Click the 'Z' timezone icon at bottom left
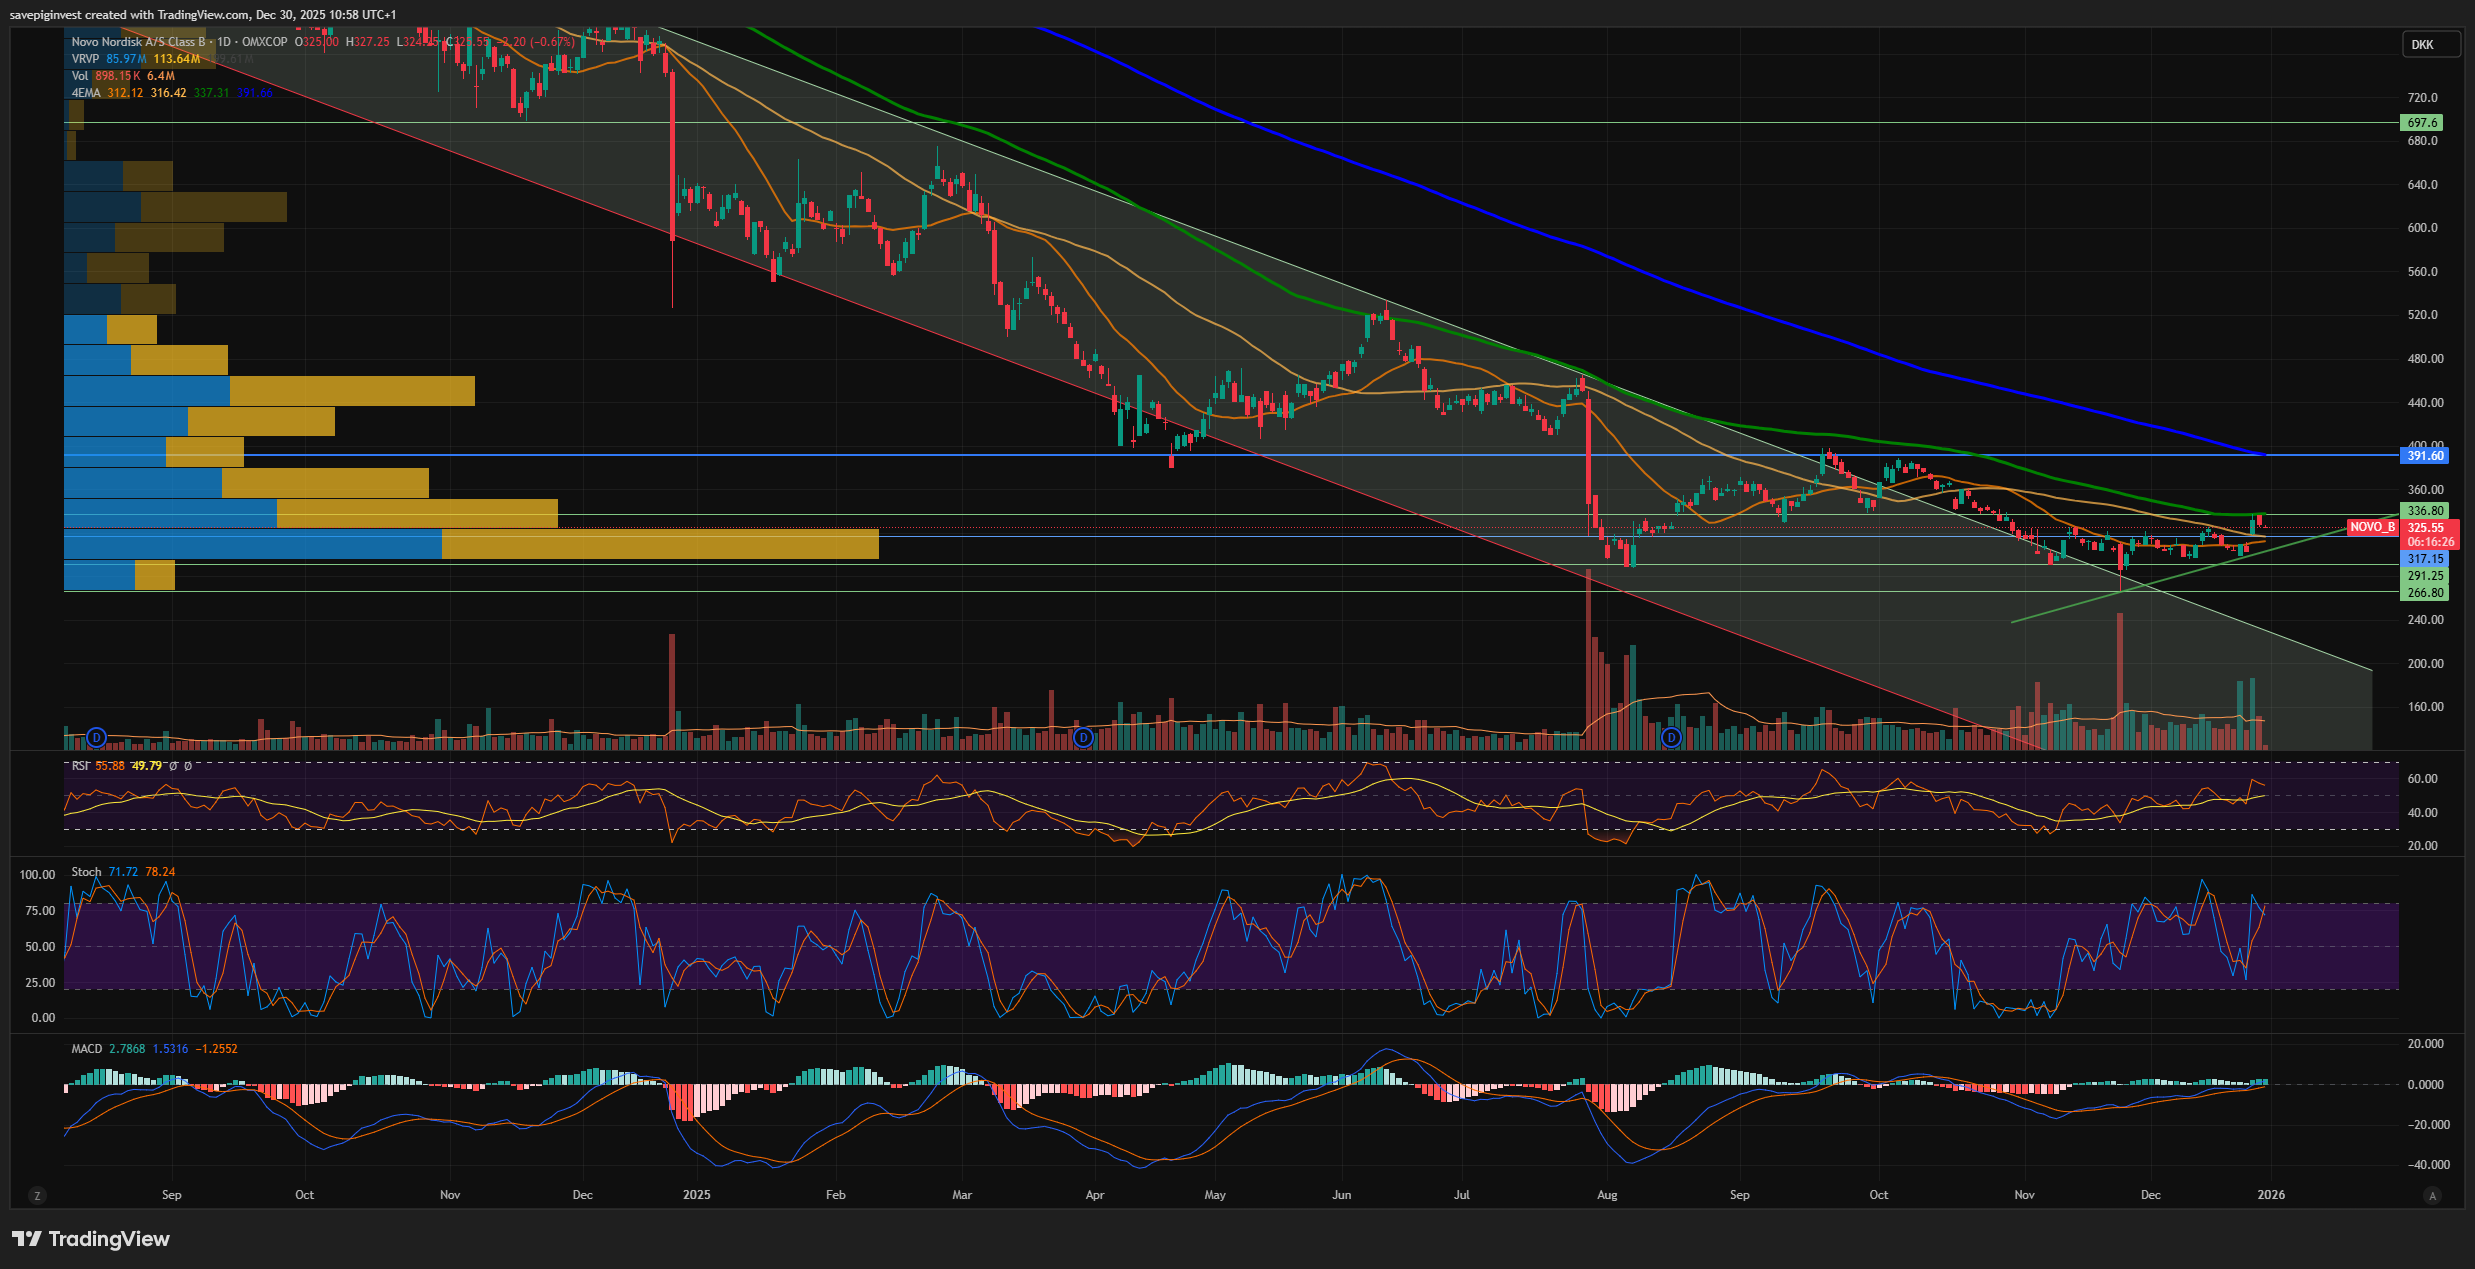The width and height of the screenshot is (2475, 1269). 37,1195
